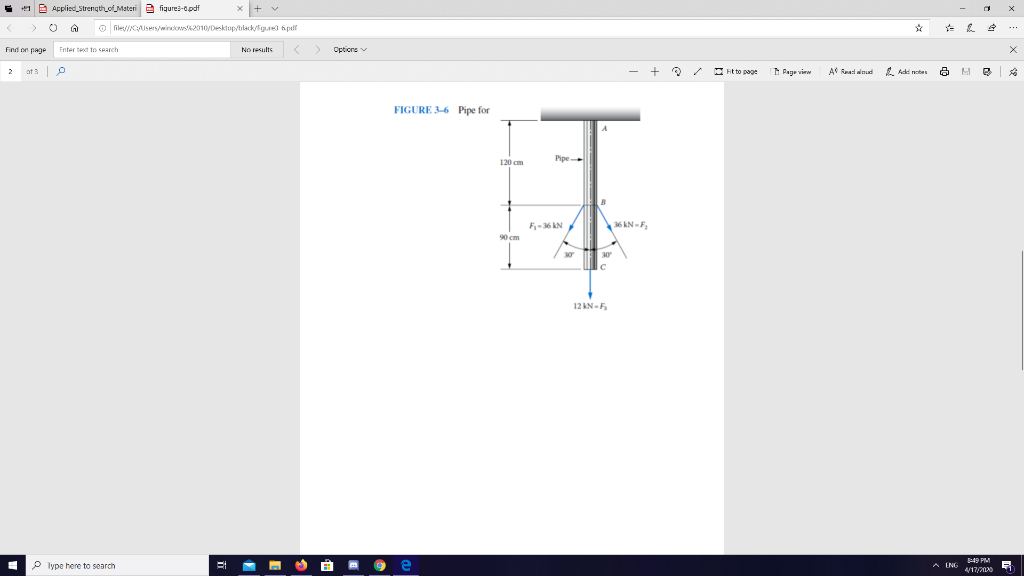Close the figure3-6.pdf tab
This screenshot has width=1024, height=576.
pyautogui.click(x=240, y=8)
